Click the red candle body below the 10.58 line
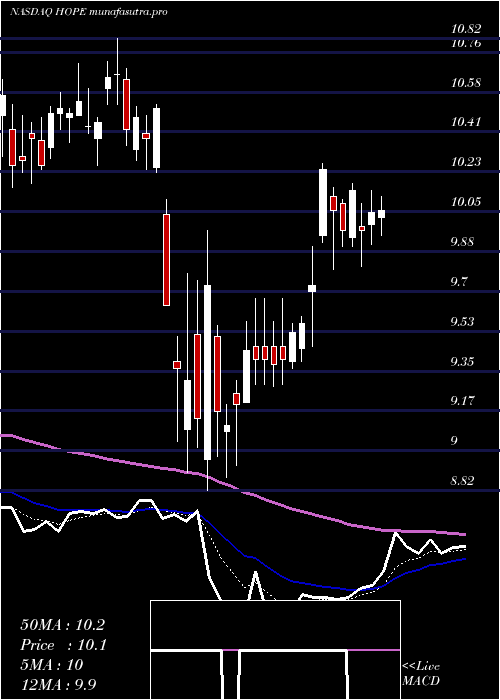The image size is (500, 700). point(127,104)
